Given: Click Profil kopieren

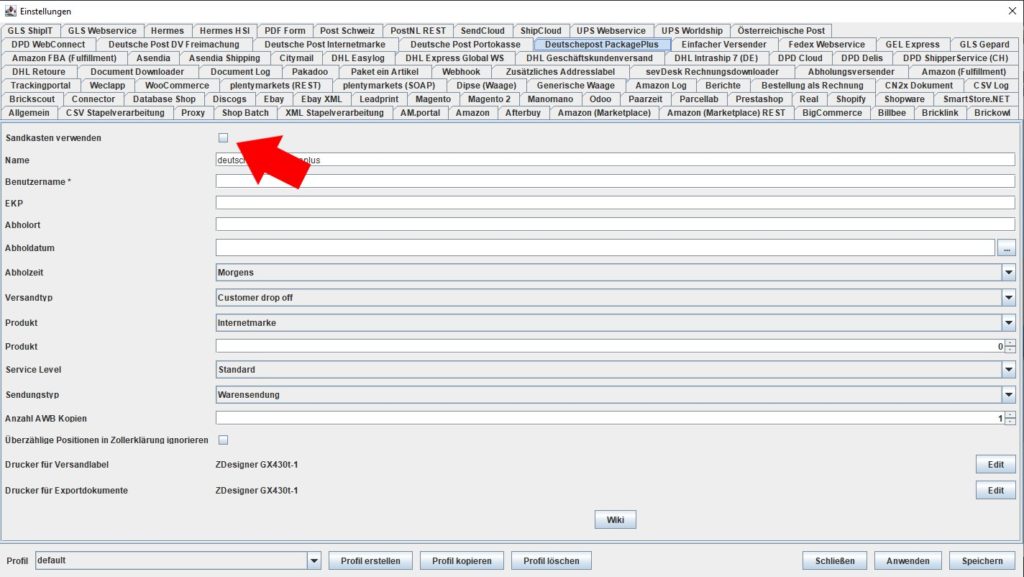Looking at the screenshot, I should pyautogui.click(x=462, y=561).
